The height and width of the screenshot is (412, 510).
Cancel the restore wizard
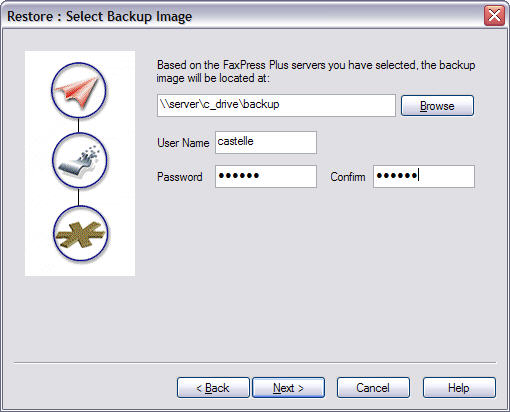(373, 388)
